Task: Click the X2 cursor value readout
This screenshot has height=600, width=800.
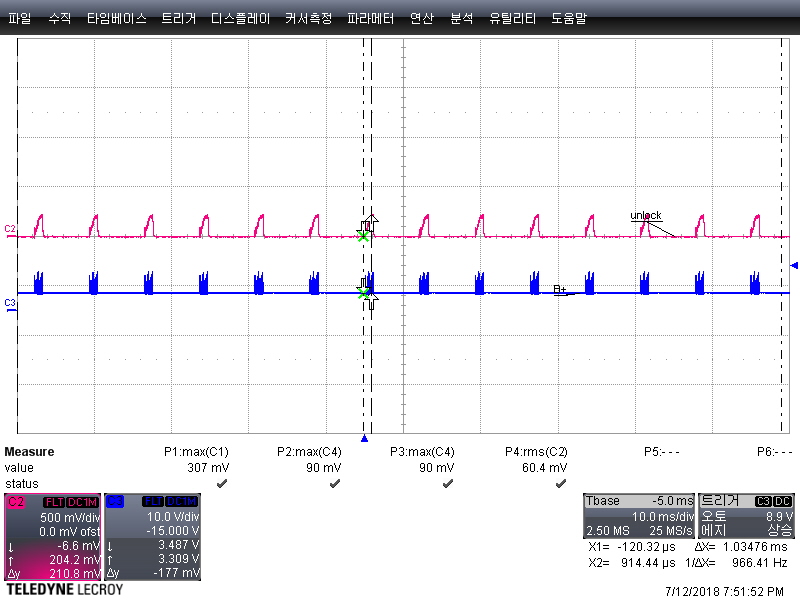Action: click(632, 563)
